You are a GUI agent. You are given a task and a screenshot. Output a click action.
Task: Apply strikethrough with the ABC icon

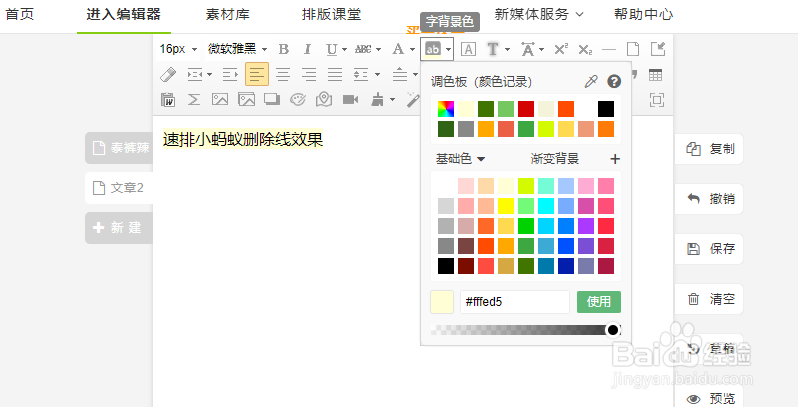tap(363, 49)
